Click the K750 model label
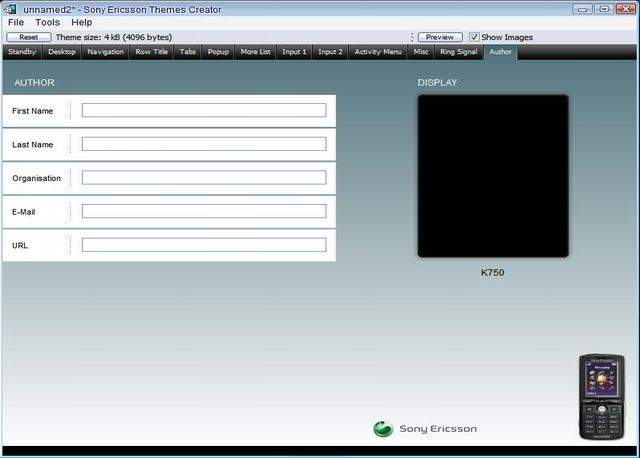The image size is (640, 458). (492, 273)
